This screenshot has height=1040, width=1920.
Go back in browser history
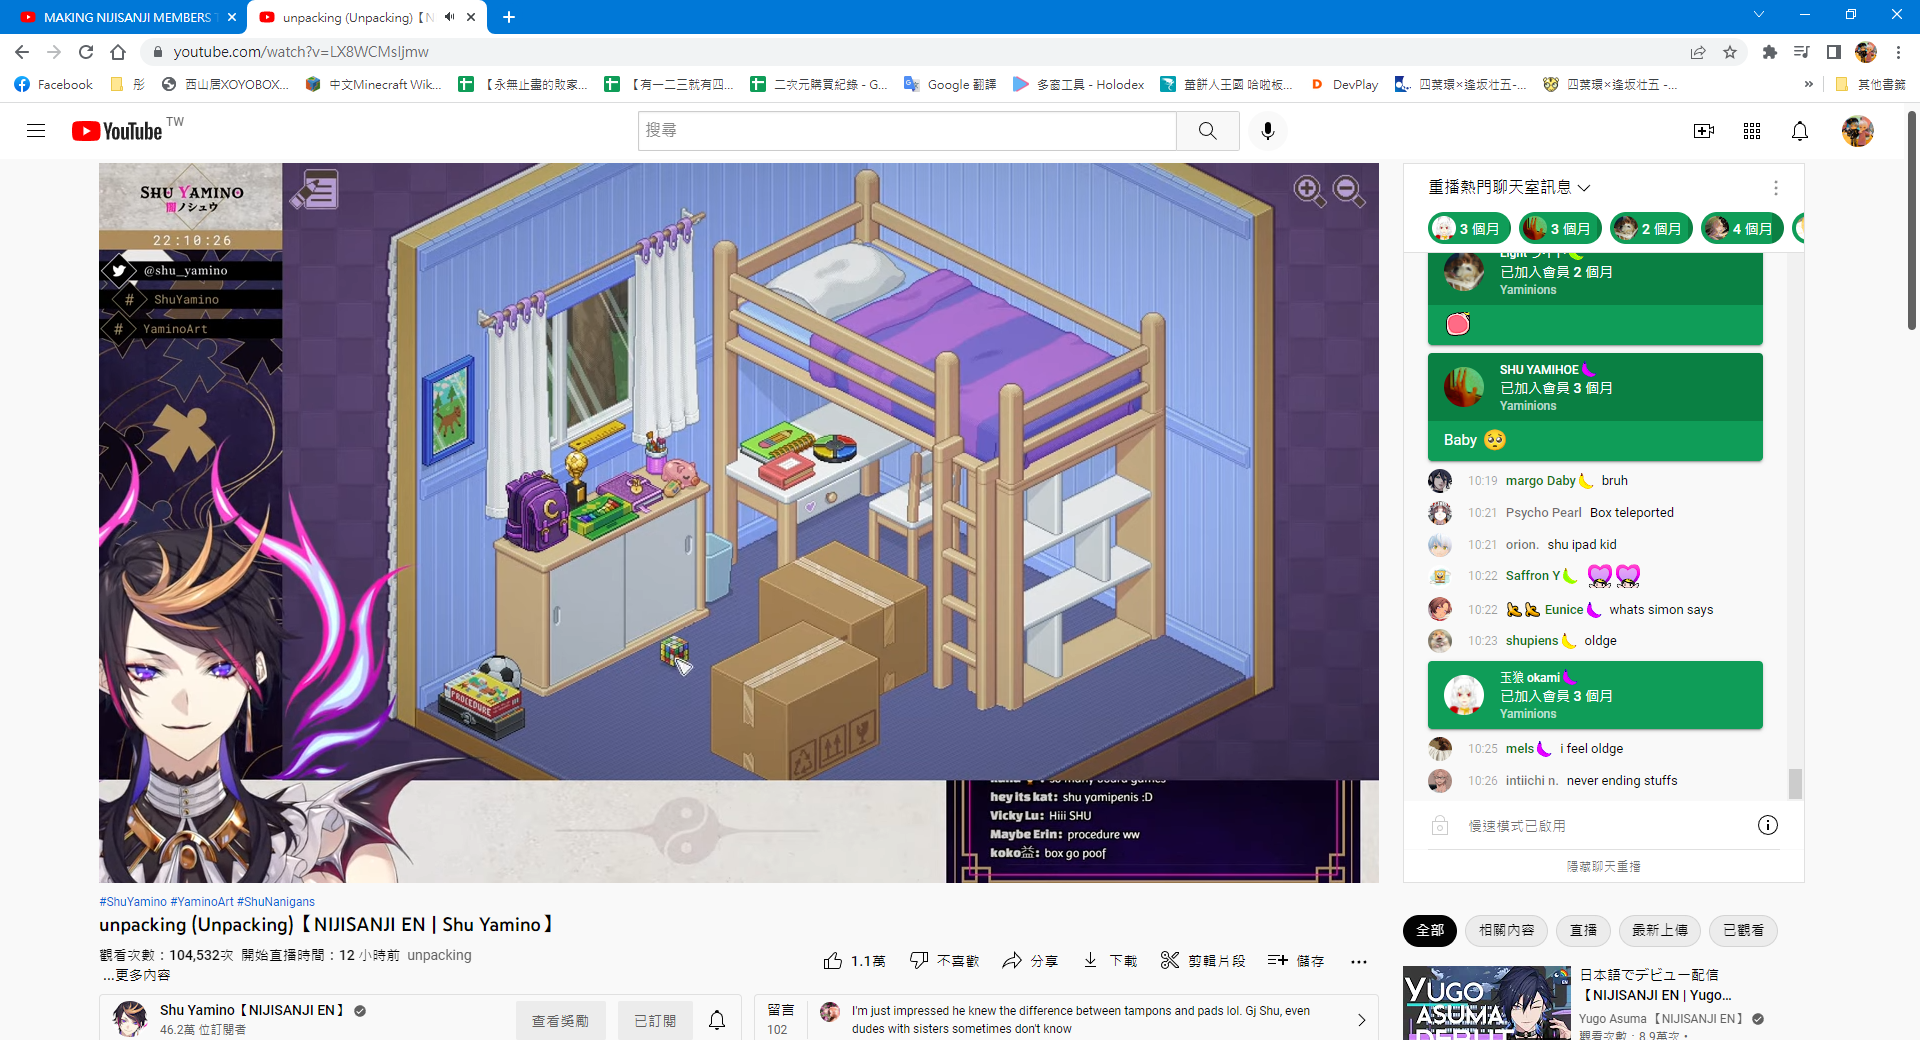pos(22,52)
